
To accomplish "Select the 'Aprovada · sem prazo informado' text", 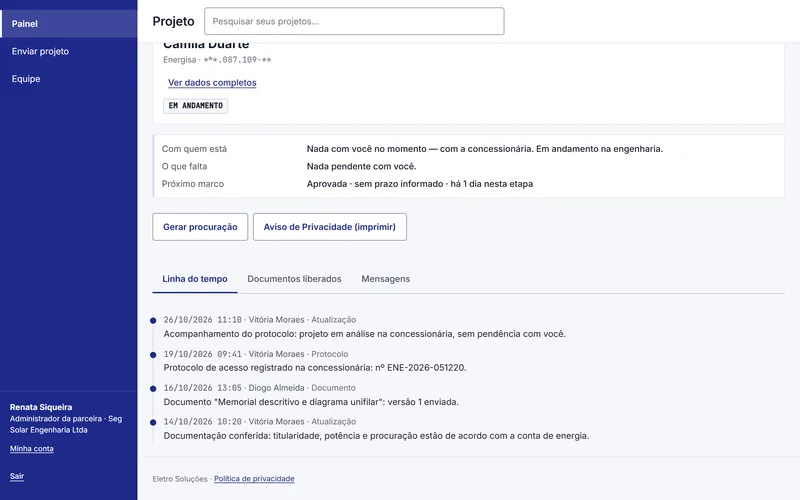I will tap(375, 184).
